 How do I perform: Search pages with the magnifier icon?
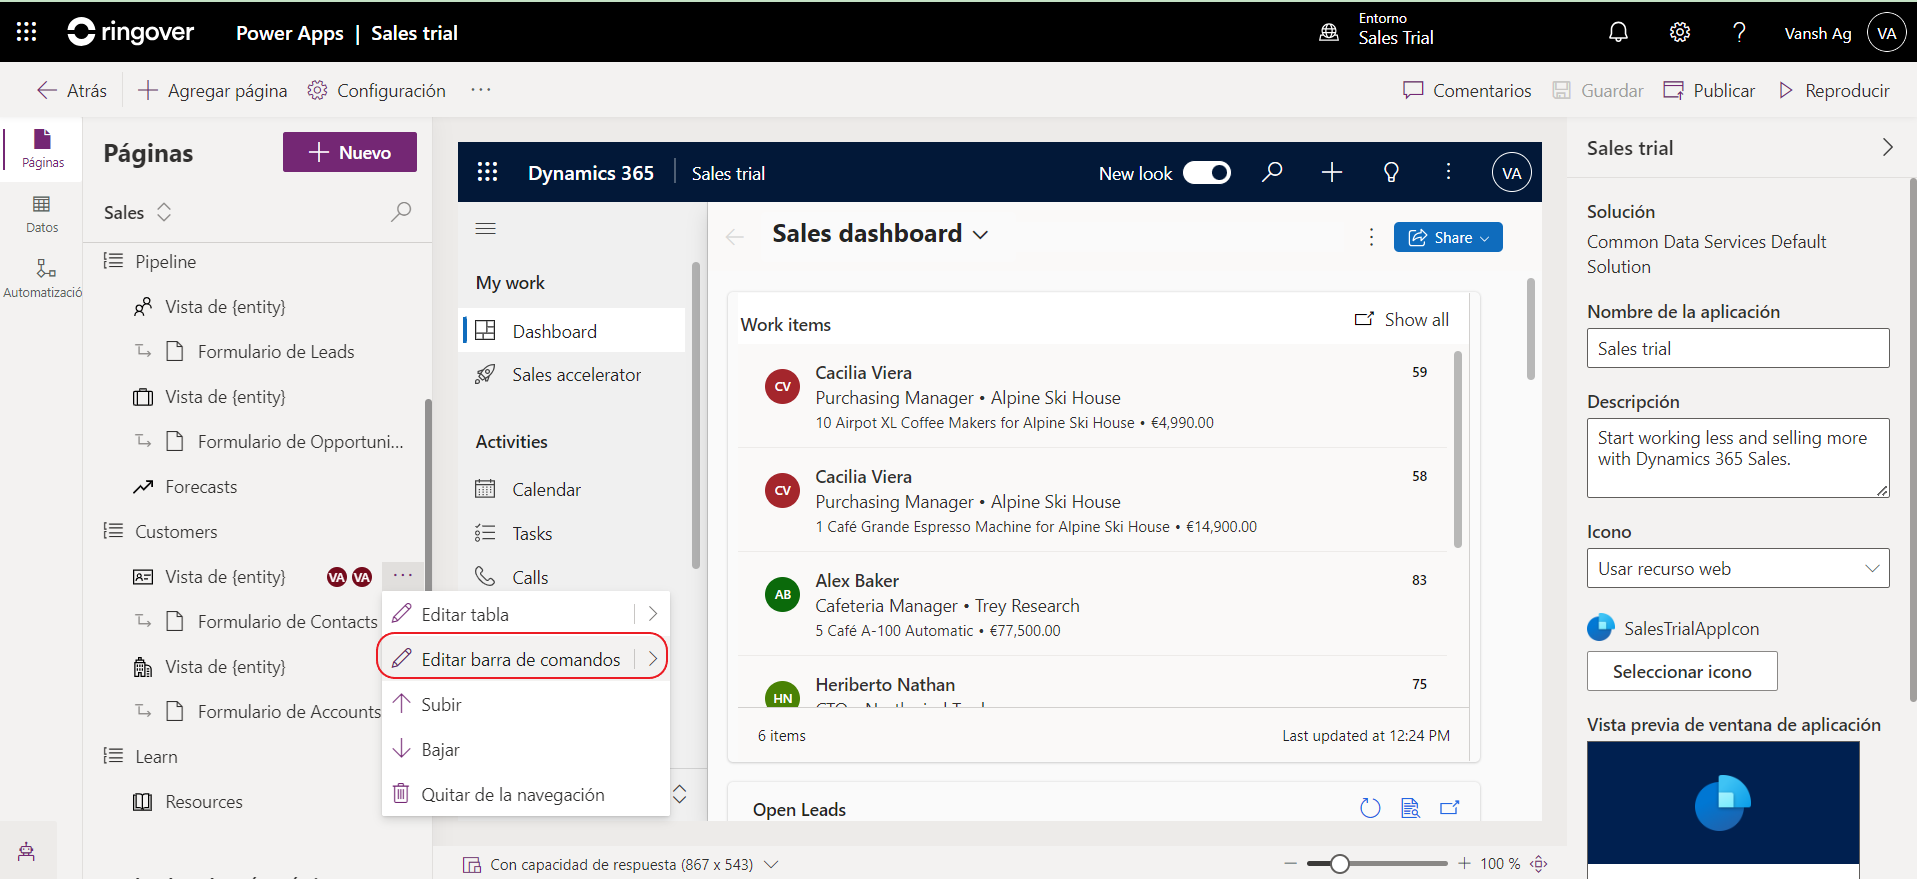point(401,212)
